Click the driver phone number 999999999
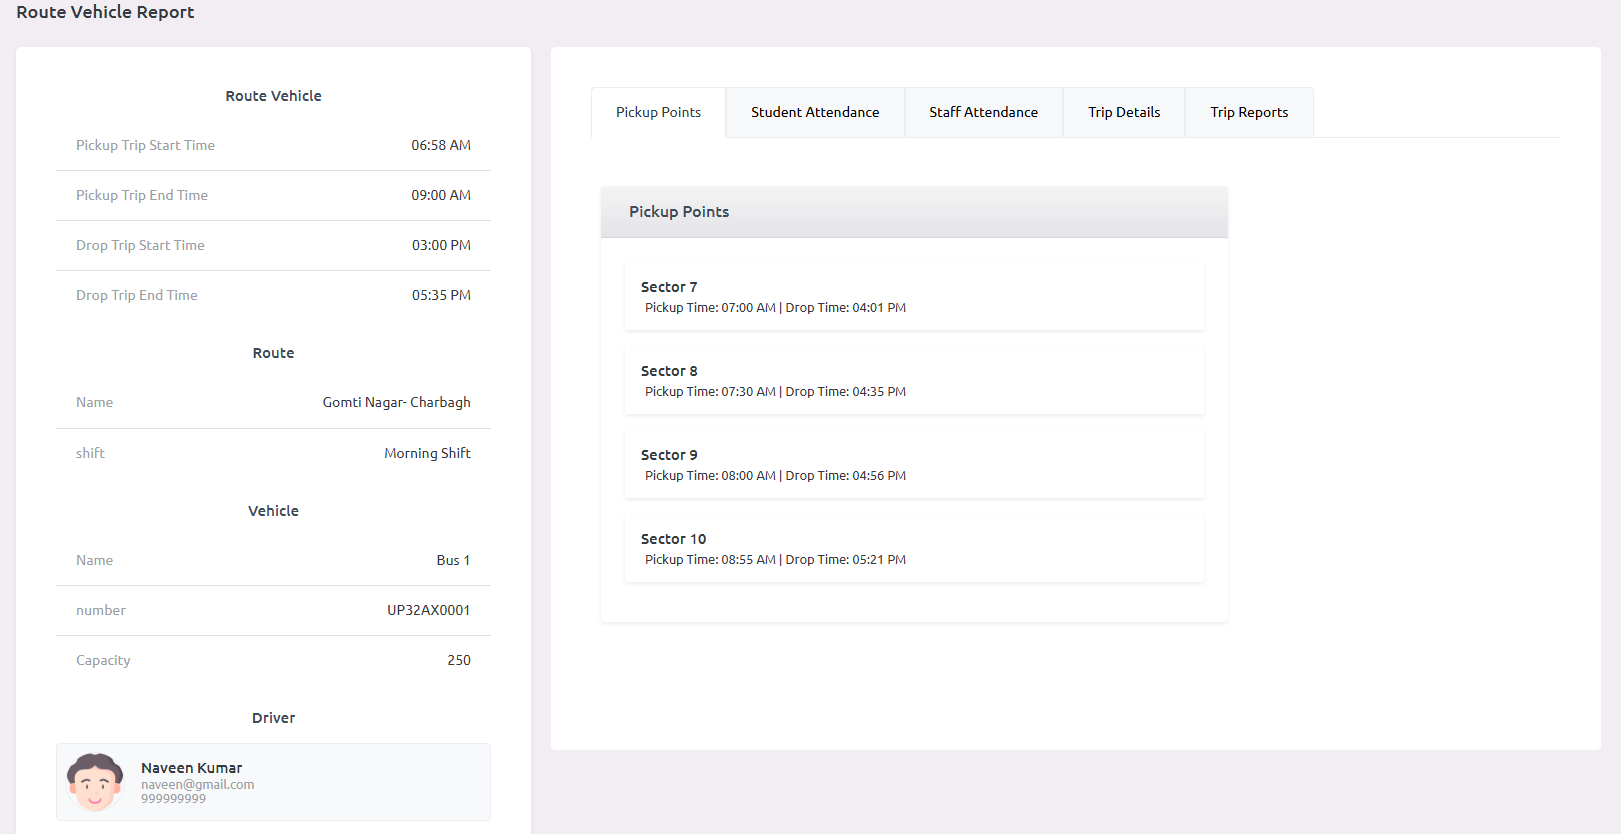Screen dimensions: 1621x834 [173, 799]
